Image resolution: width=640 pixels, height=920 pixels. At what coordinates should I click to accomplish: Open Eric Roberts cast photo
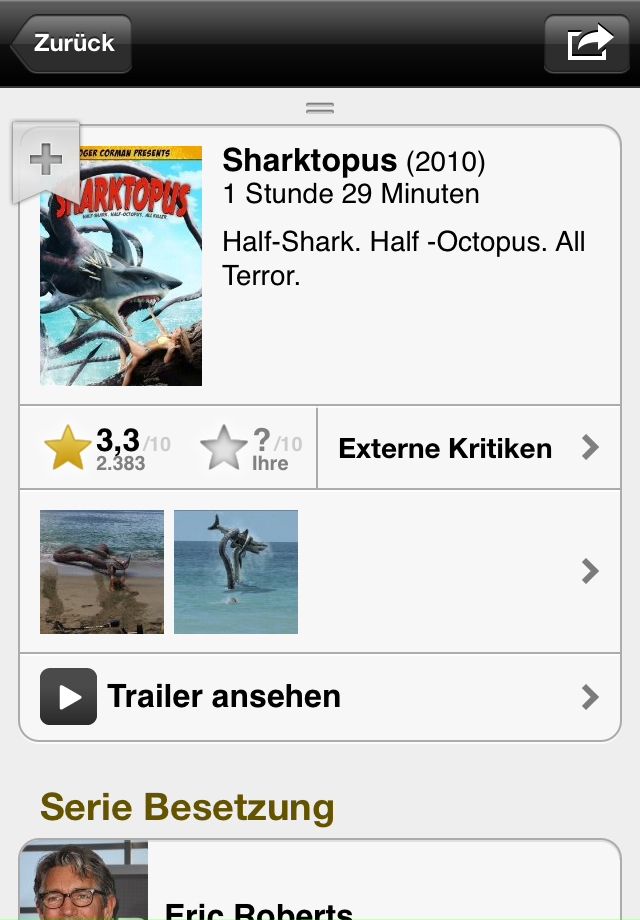(84, 881)
